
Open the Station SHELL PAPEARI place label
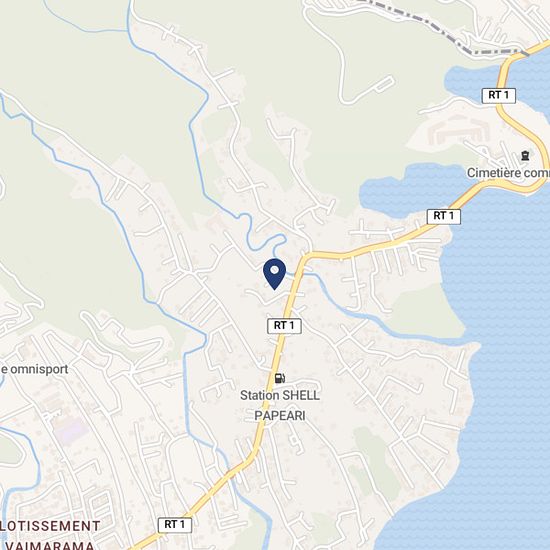click(280, 405)
